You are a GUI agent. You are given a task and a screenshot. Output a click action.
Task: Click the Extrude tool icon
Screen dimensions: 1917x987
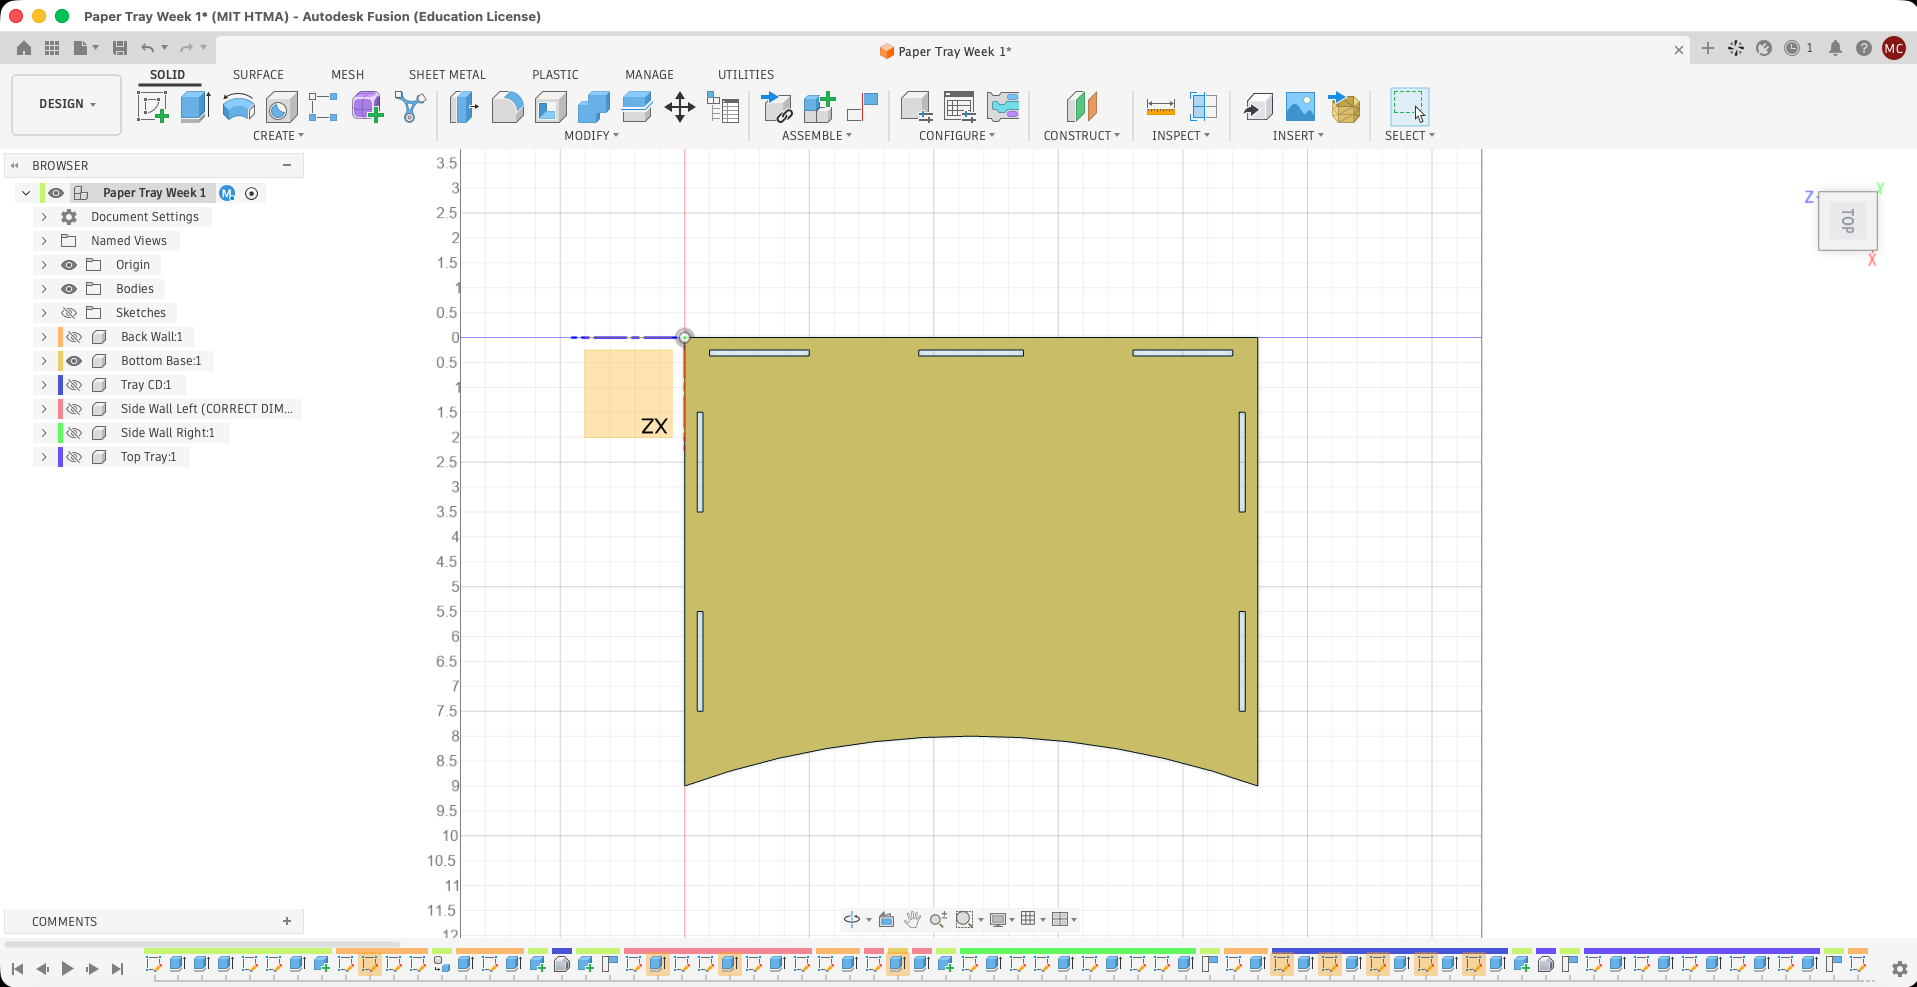click(195, 107)
